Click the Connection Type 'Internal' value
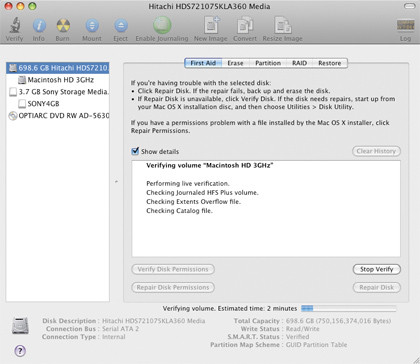Screen dimensions: 420x364 coord(114,337)
